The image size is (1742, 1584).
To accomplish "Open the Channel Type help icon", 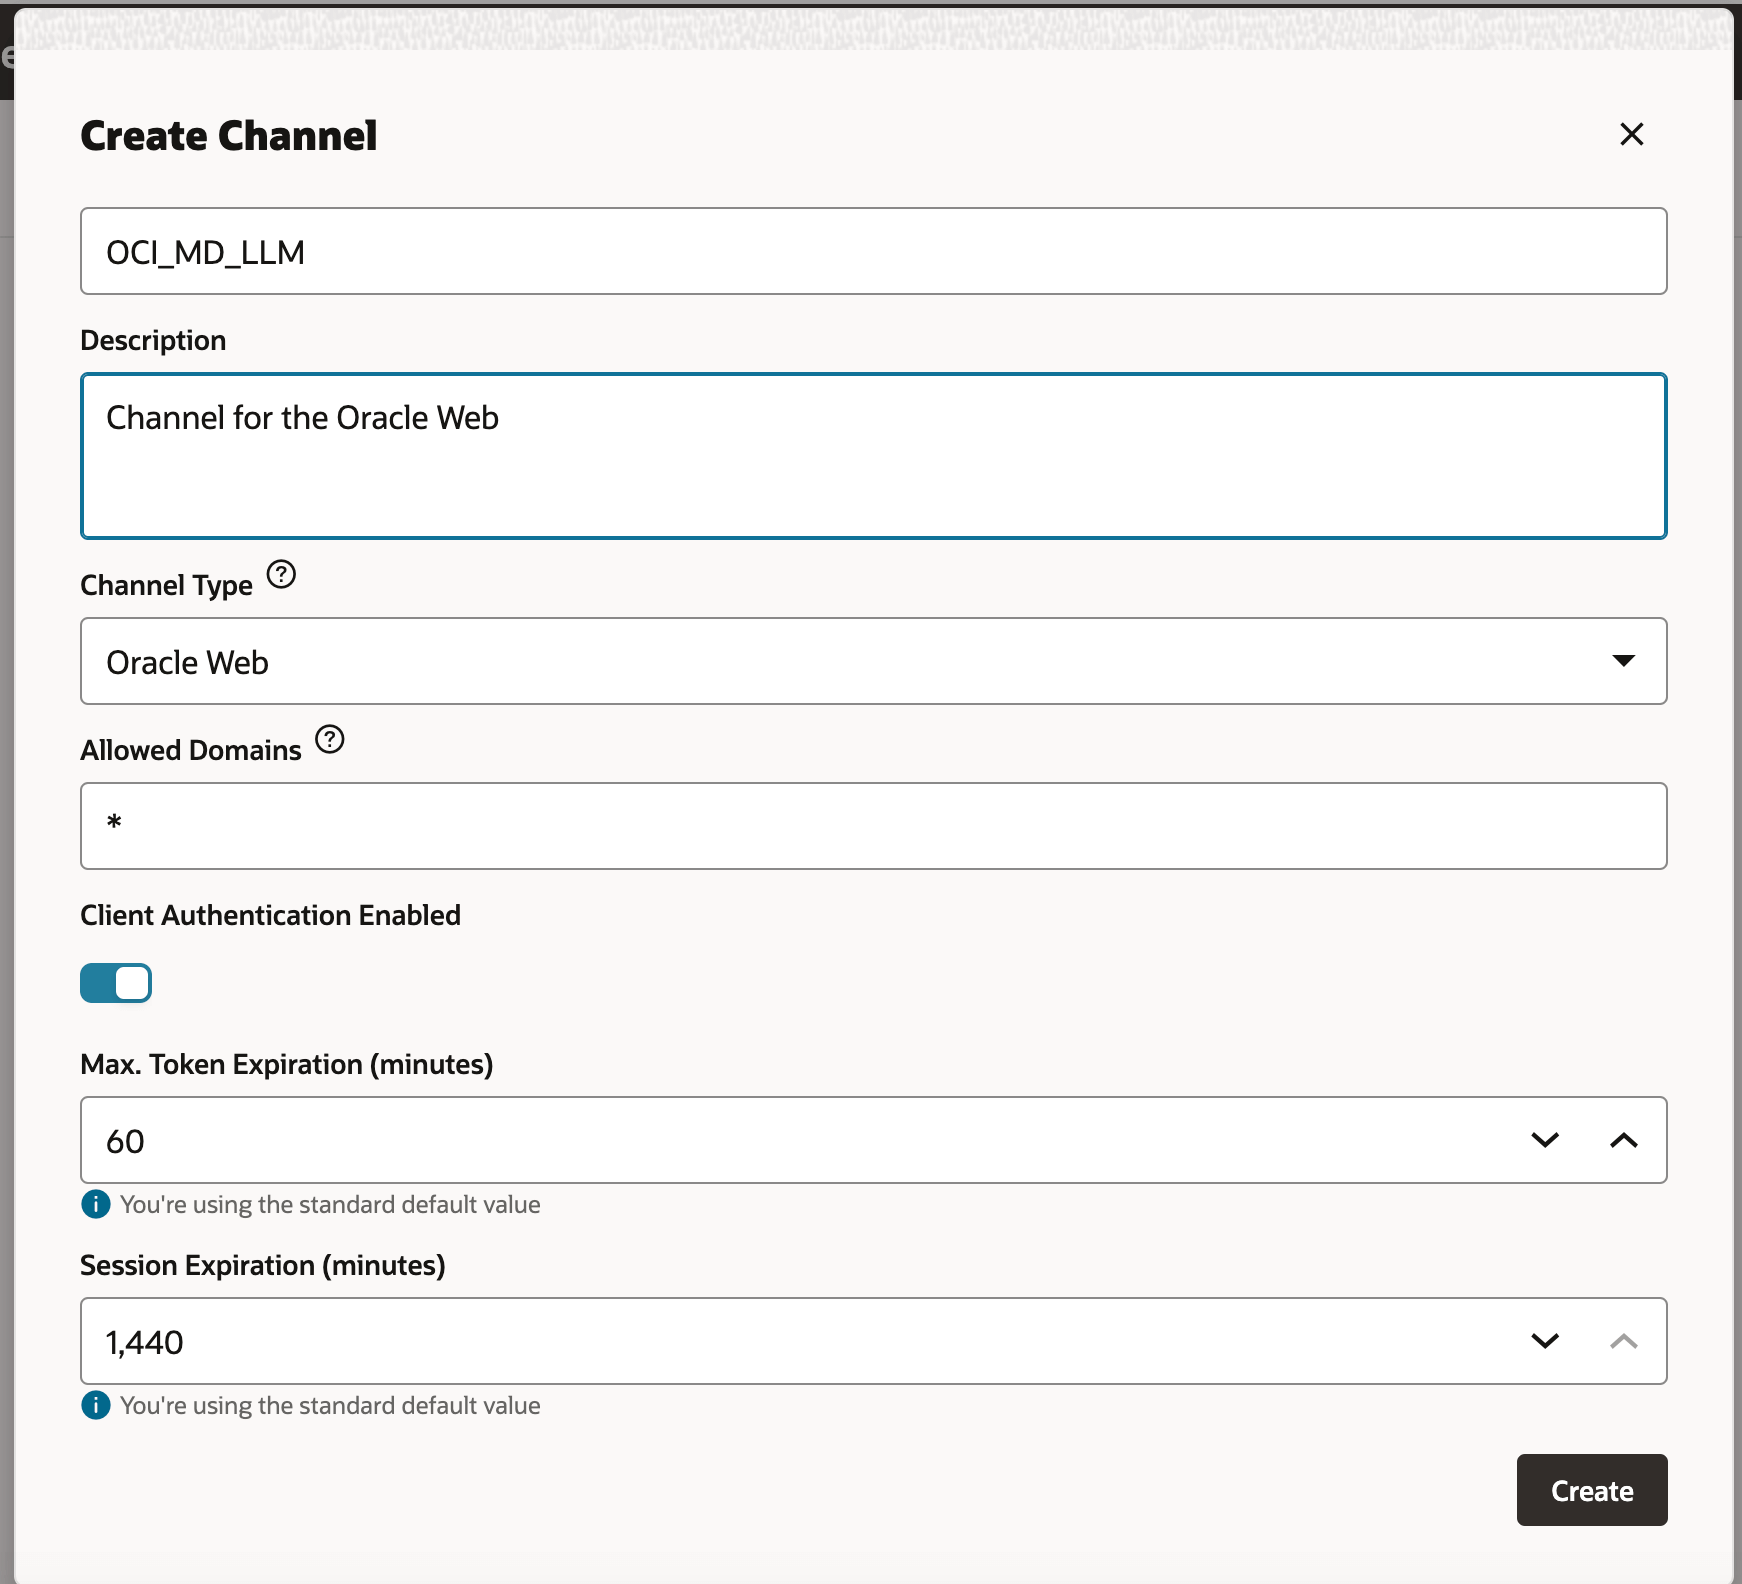I will coord(282,574).
